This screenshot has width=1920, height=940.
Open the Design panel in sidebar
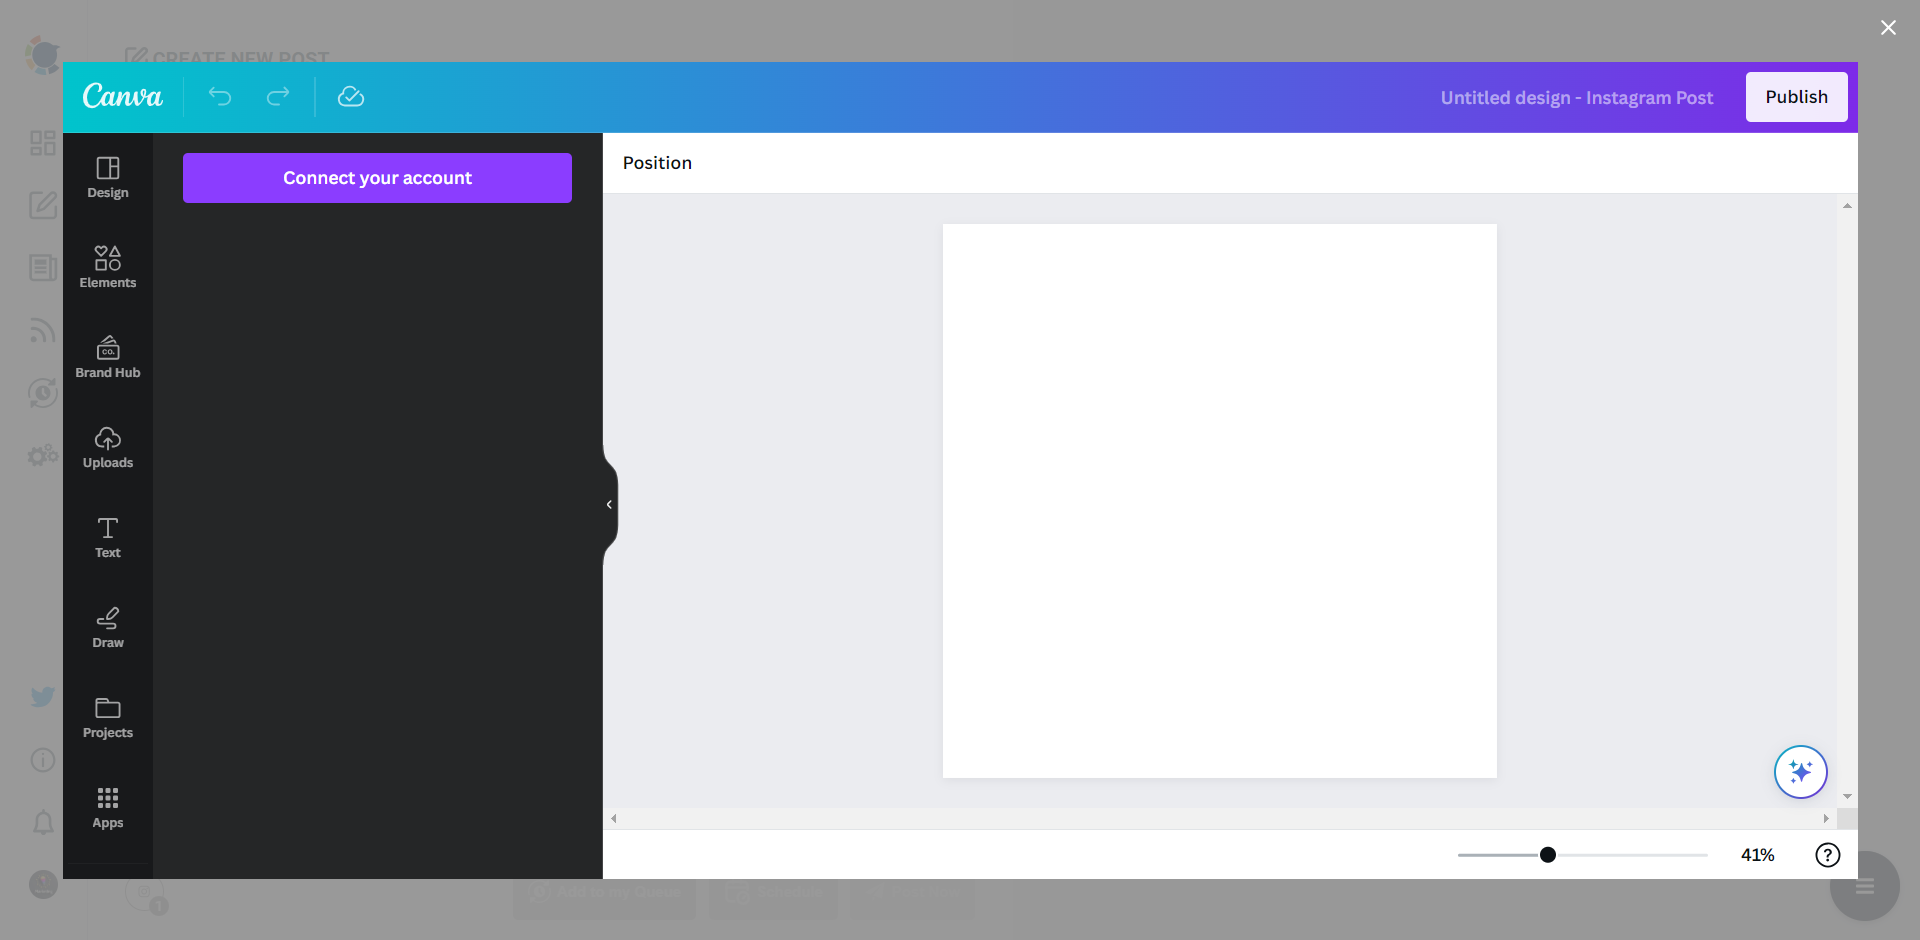tap(108, 177)
